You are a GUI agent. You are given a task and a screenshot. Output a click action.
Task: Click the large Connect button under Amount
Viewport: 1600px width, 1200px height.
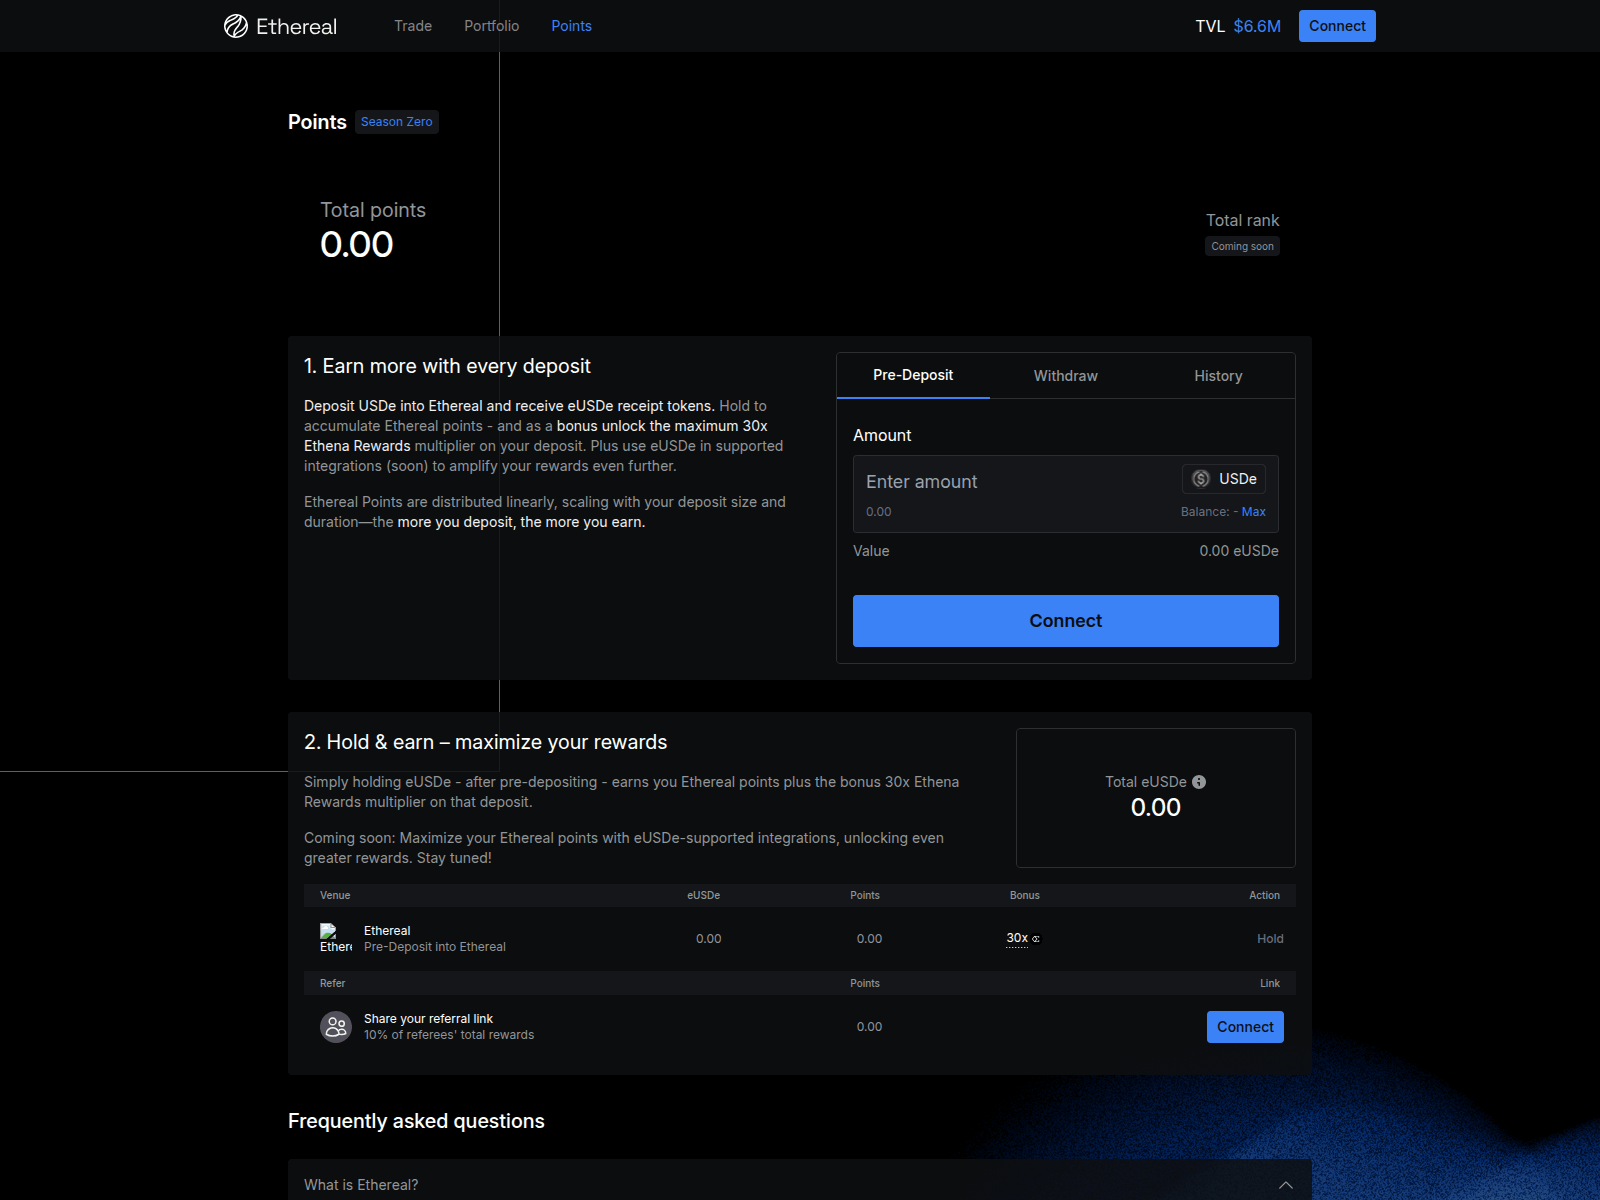[x=1066, y=621]
